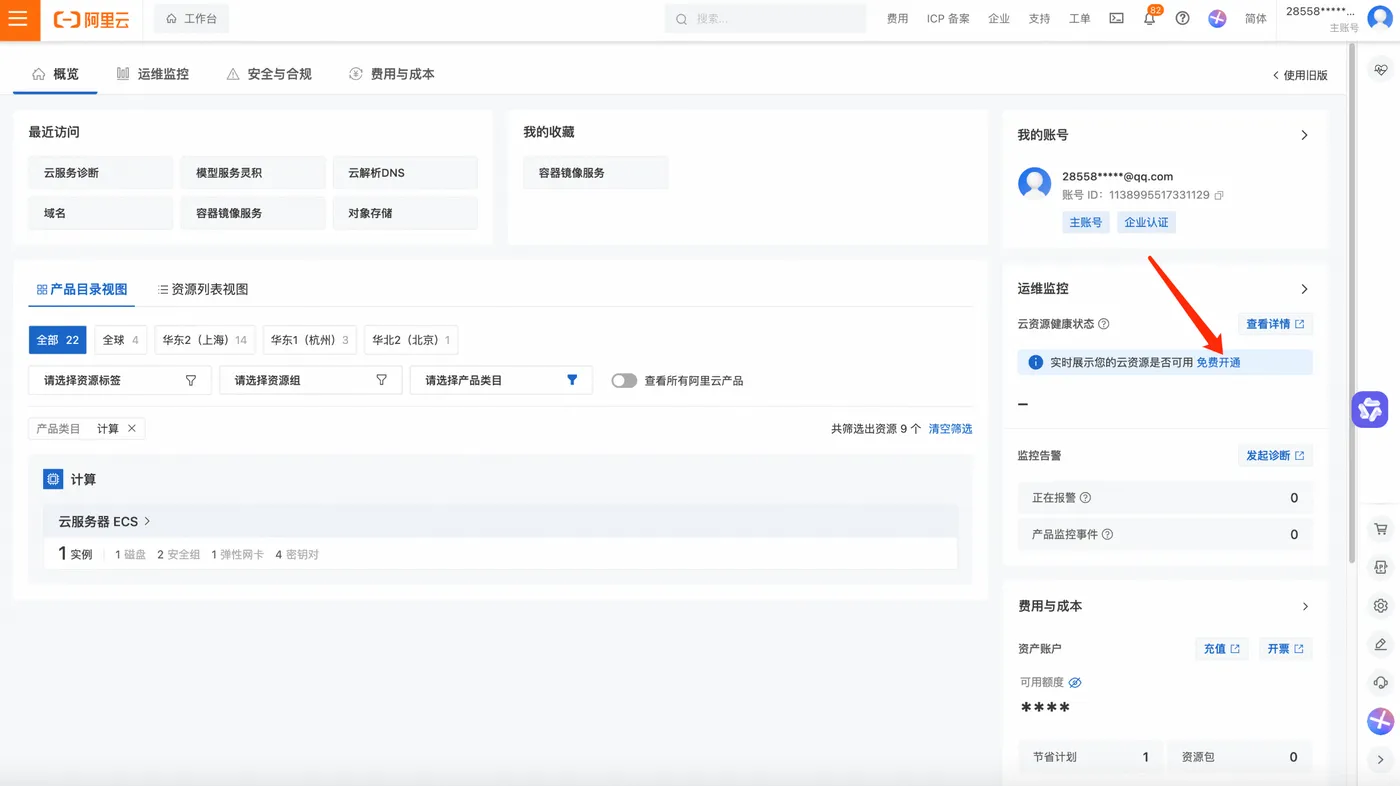Screen dimensions: 1400x786
Task: Open 企业 in the top menu
Action: coord(999,19)
